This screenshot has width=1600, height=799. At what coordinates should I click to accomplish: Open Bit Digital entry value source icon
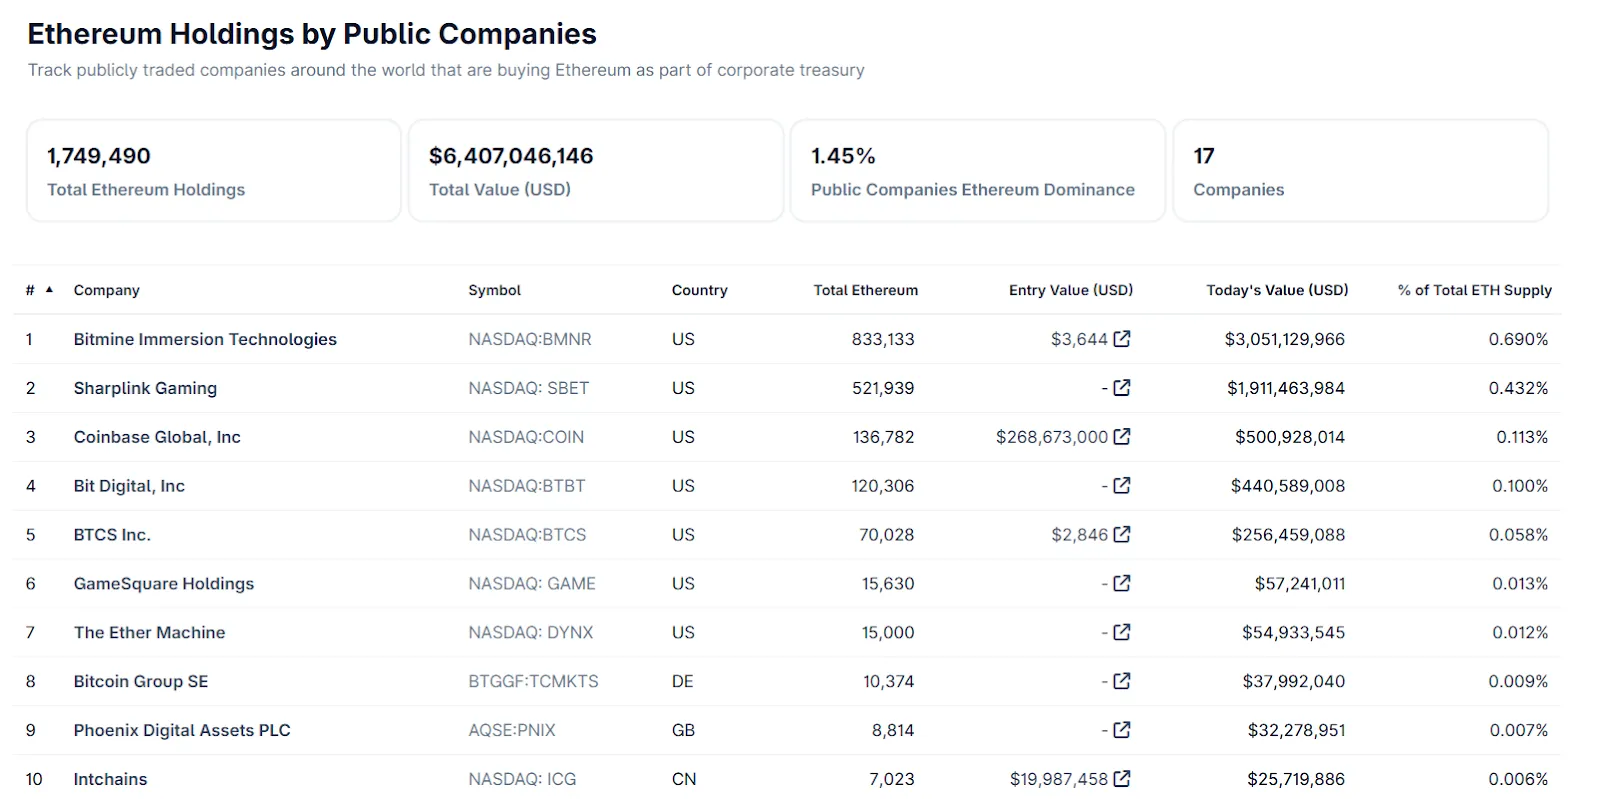click(x=1122, y=486)
